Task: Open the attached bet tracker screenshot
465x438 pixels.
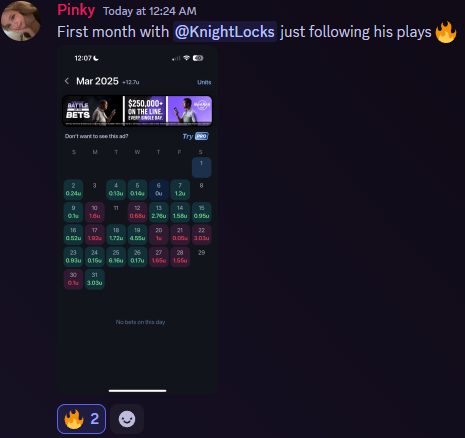Action: tap(137, 220)
